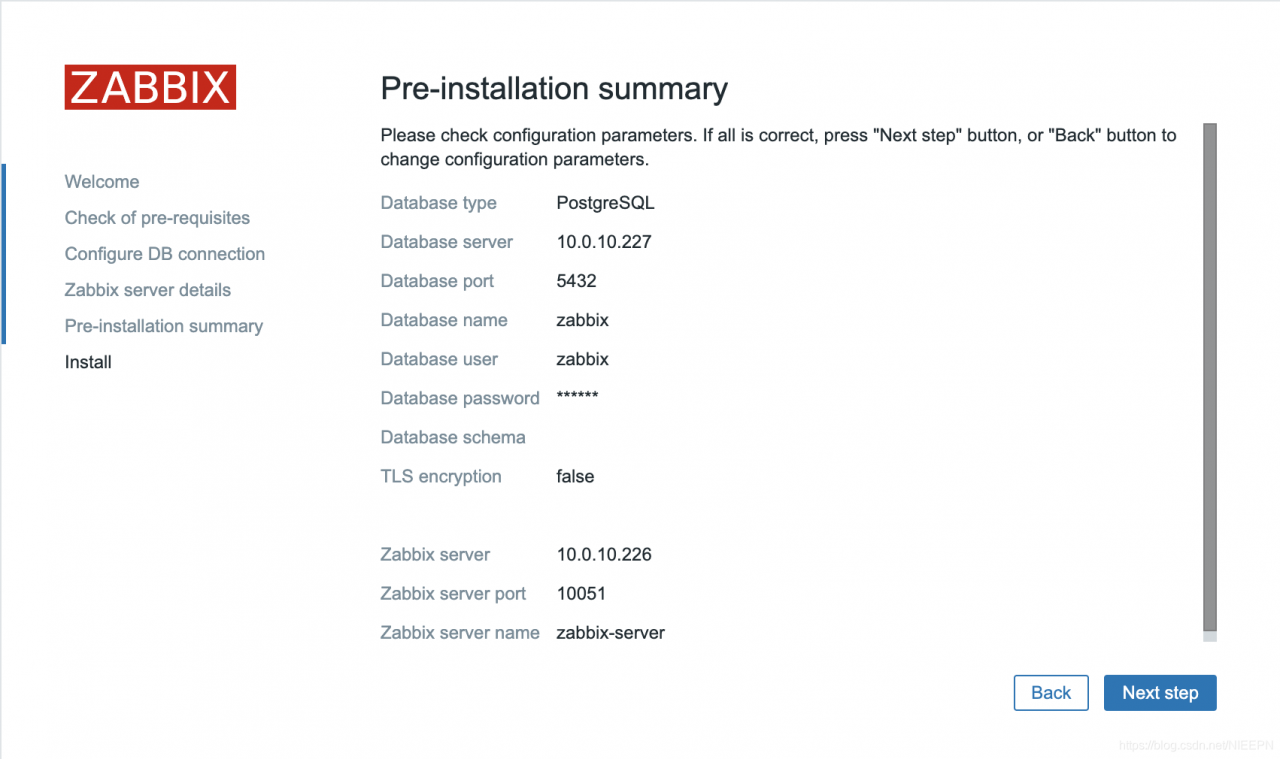This screenshot has height=759, width=1280.
Task: Click the Zabbix server port 10051
Action: tap(581, 593)
